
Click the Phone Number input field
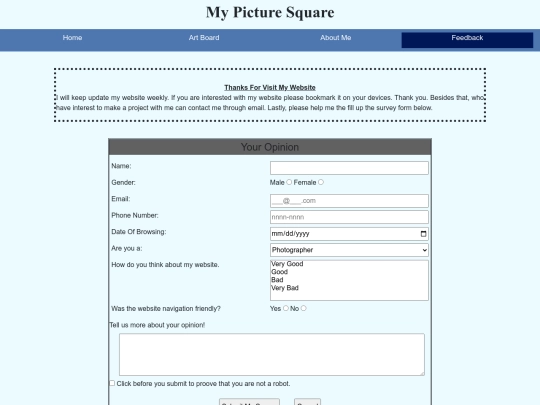(x=349, y=217)
